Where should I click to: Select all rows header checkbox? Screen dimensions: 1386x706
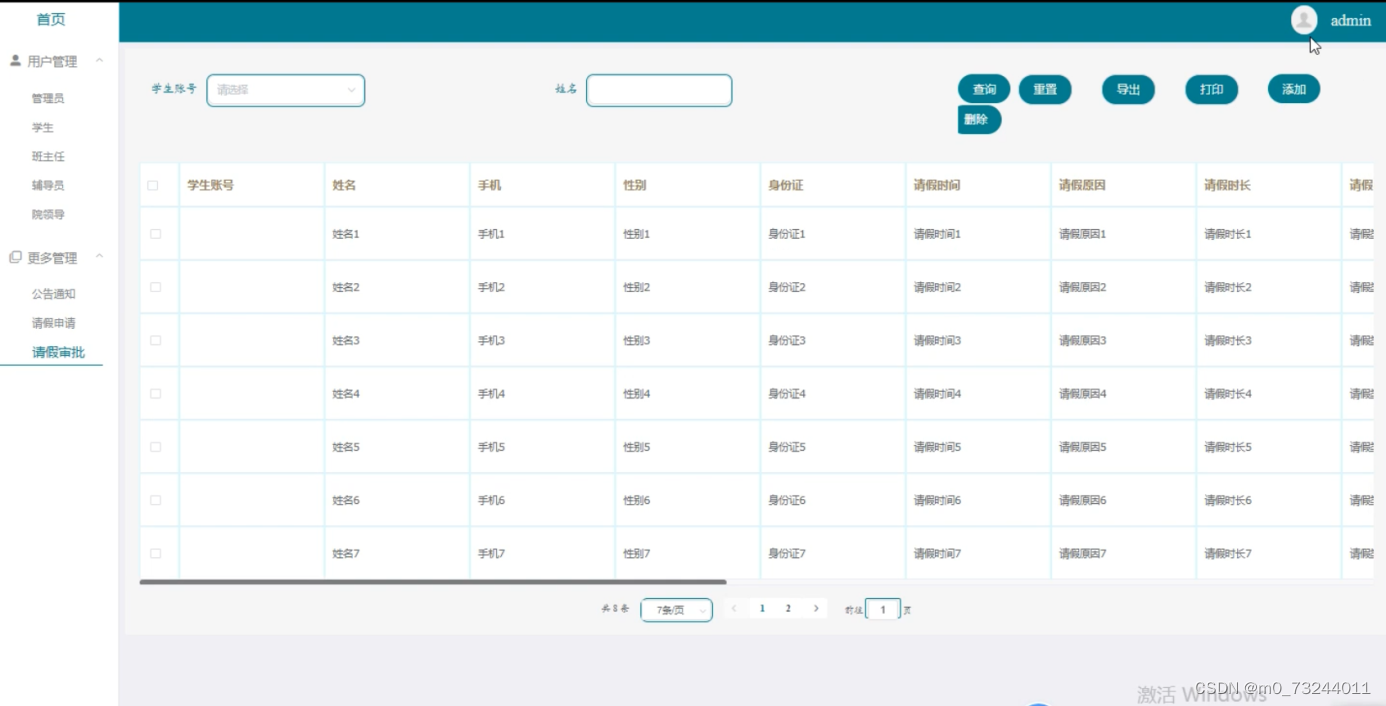[x=153, y=185]
